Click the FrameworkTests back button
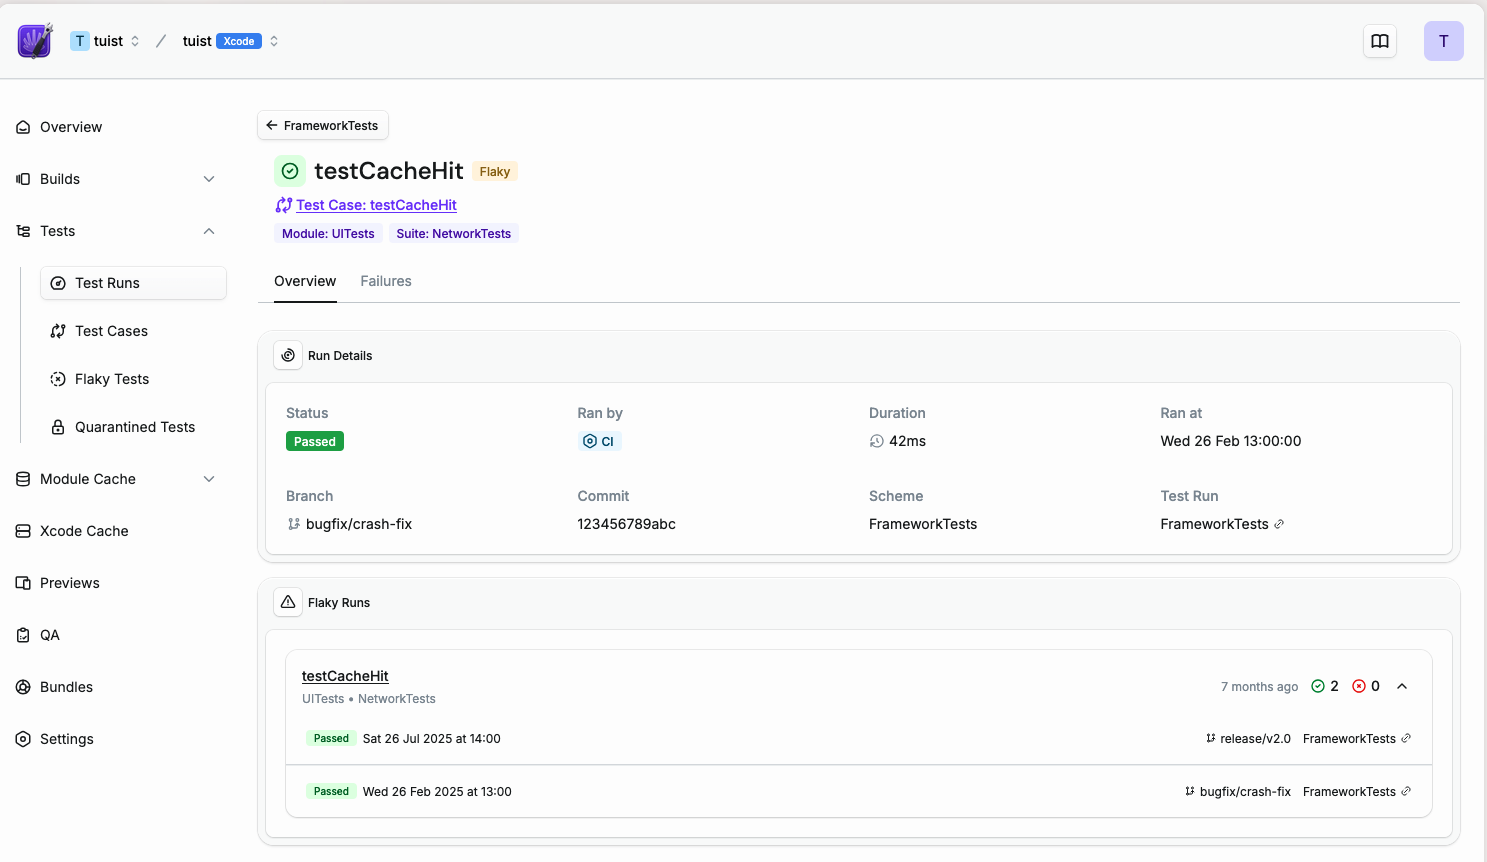 pyautogui.click(x=322, y=125)
